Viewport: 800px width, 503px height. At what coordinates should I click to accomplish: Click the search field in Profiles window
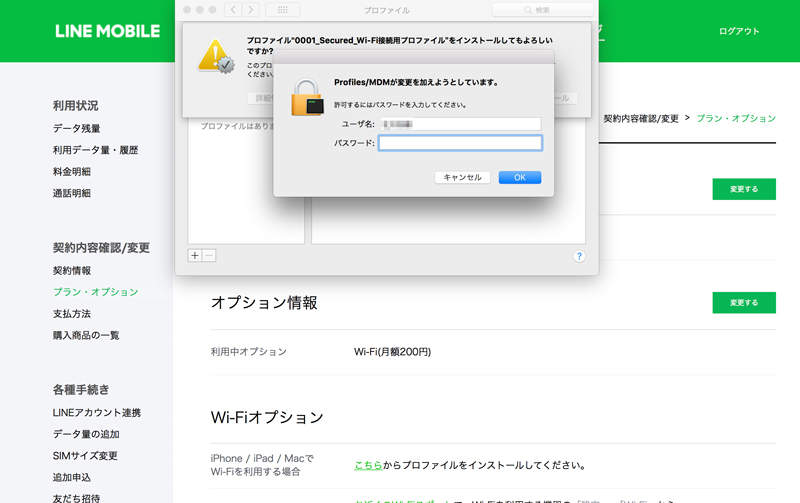tap(542, 10)
